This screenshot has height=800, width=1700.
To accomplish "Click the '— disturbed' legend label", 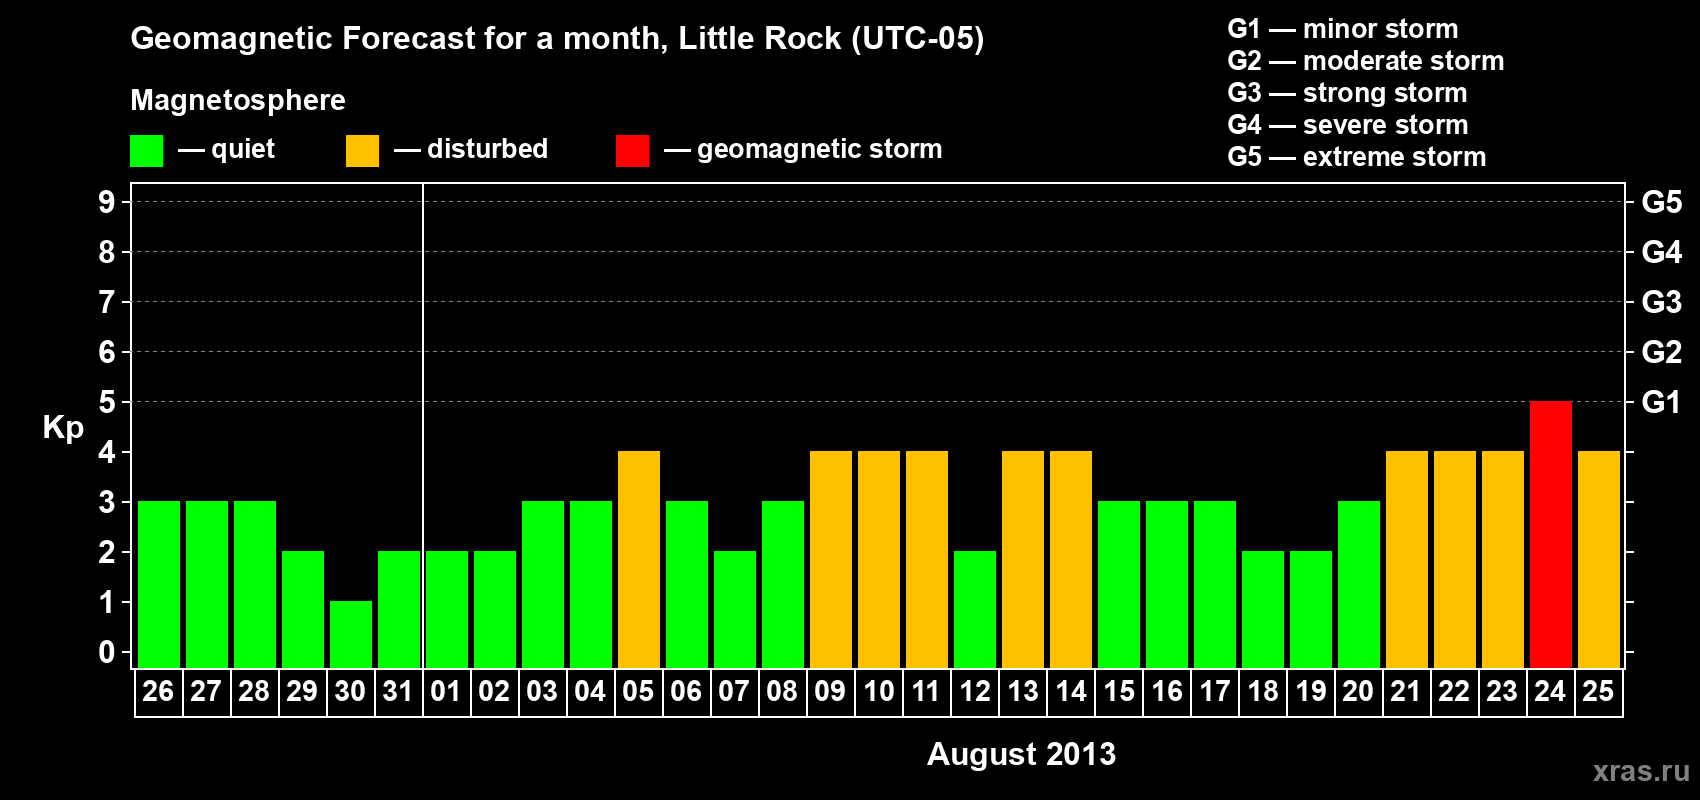I will (471, 149).
